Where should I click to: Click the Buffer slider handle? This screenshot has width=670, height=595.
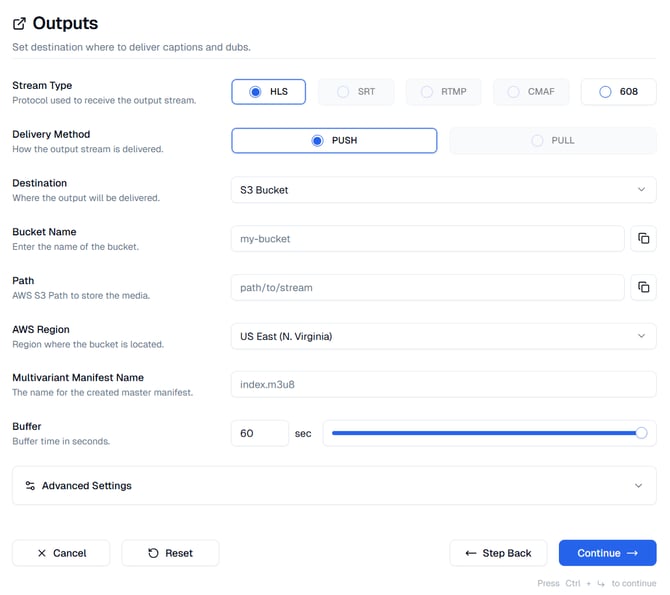tap(641, 433)
